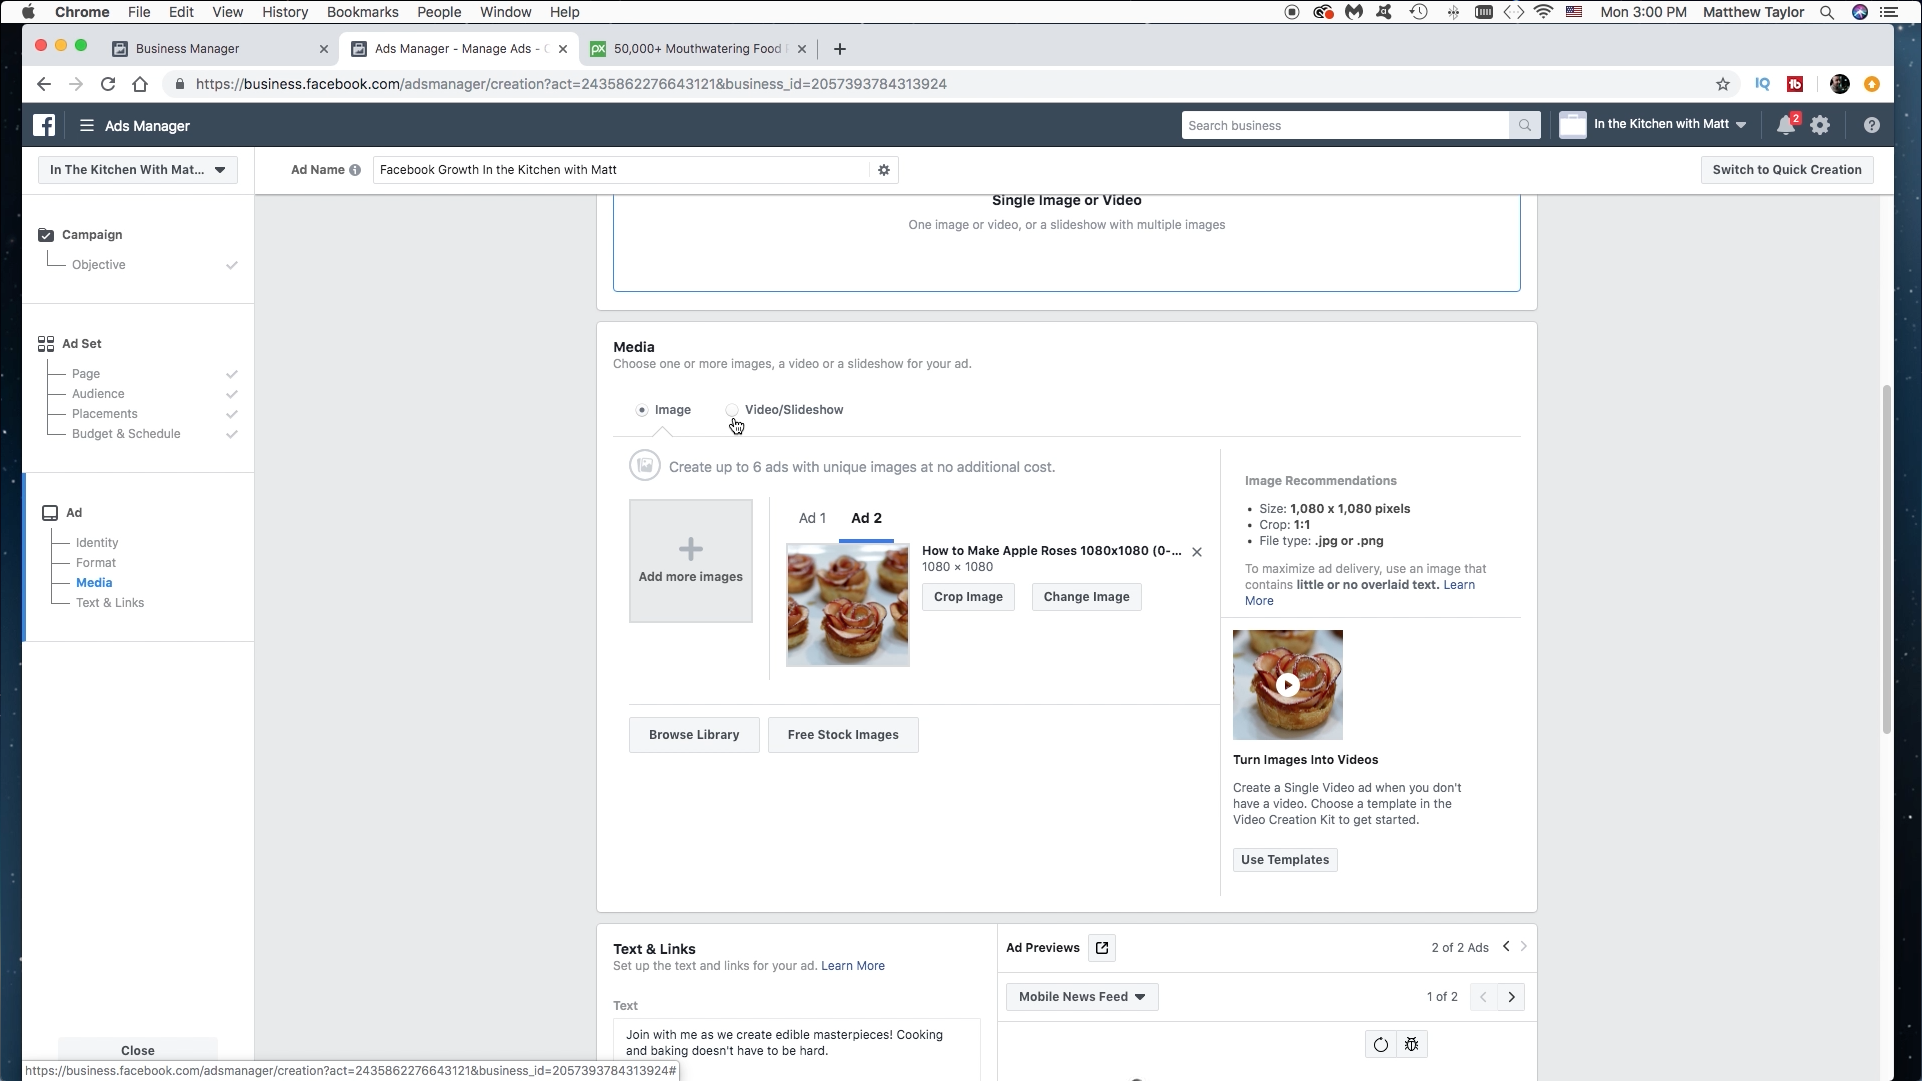Click the Use Templates button
Image resolution: width=1922 pixels, height=1081 pixels.
tap(1285, 860)
